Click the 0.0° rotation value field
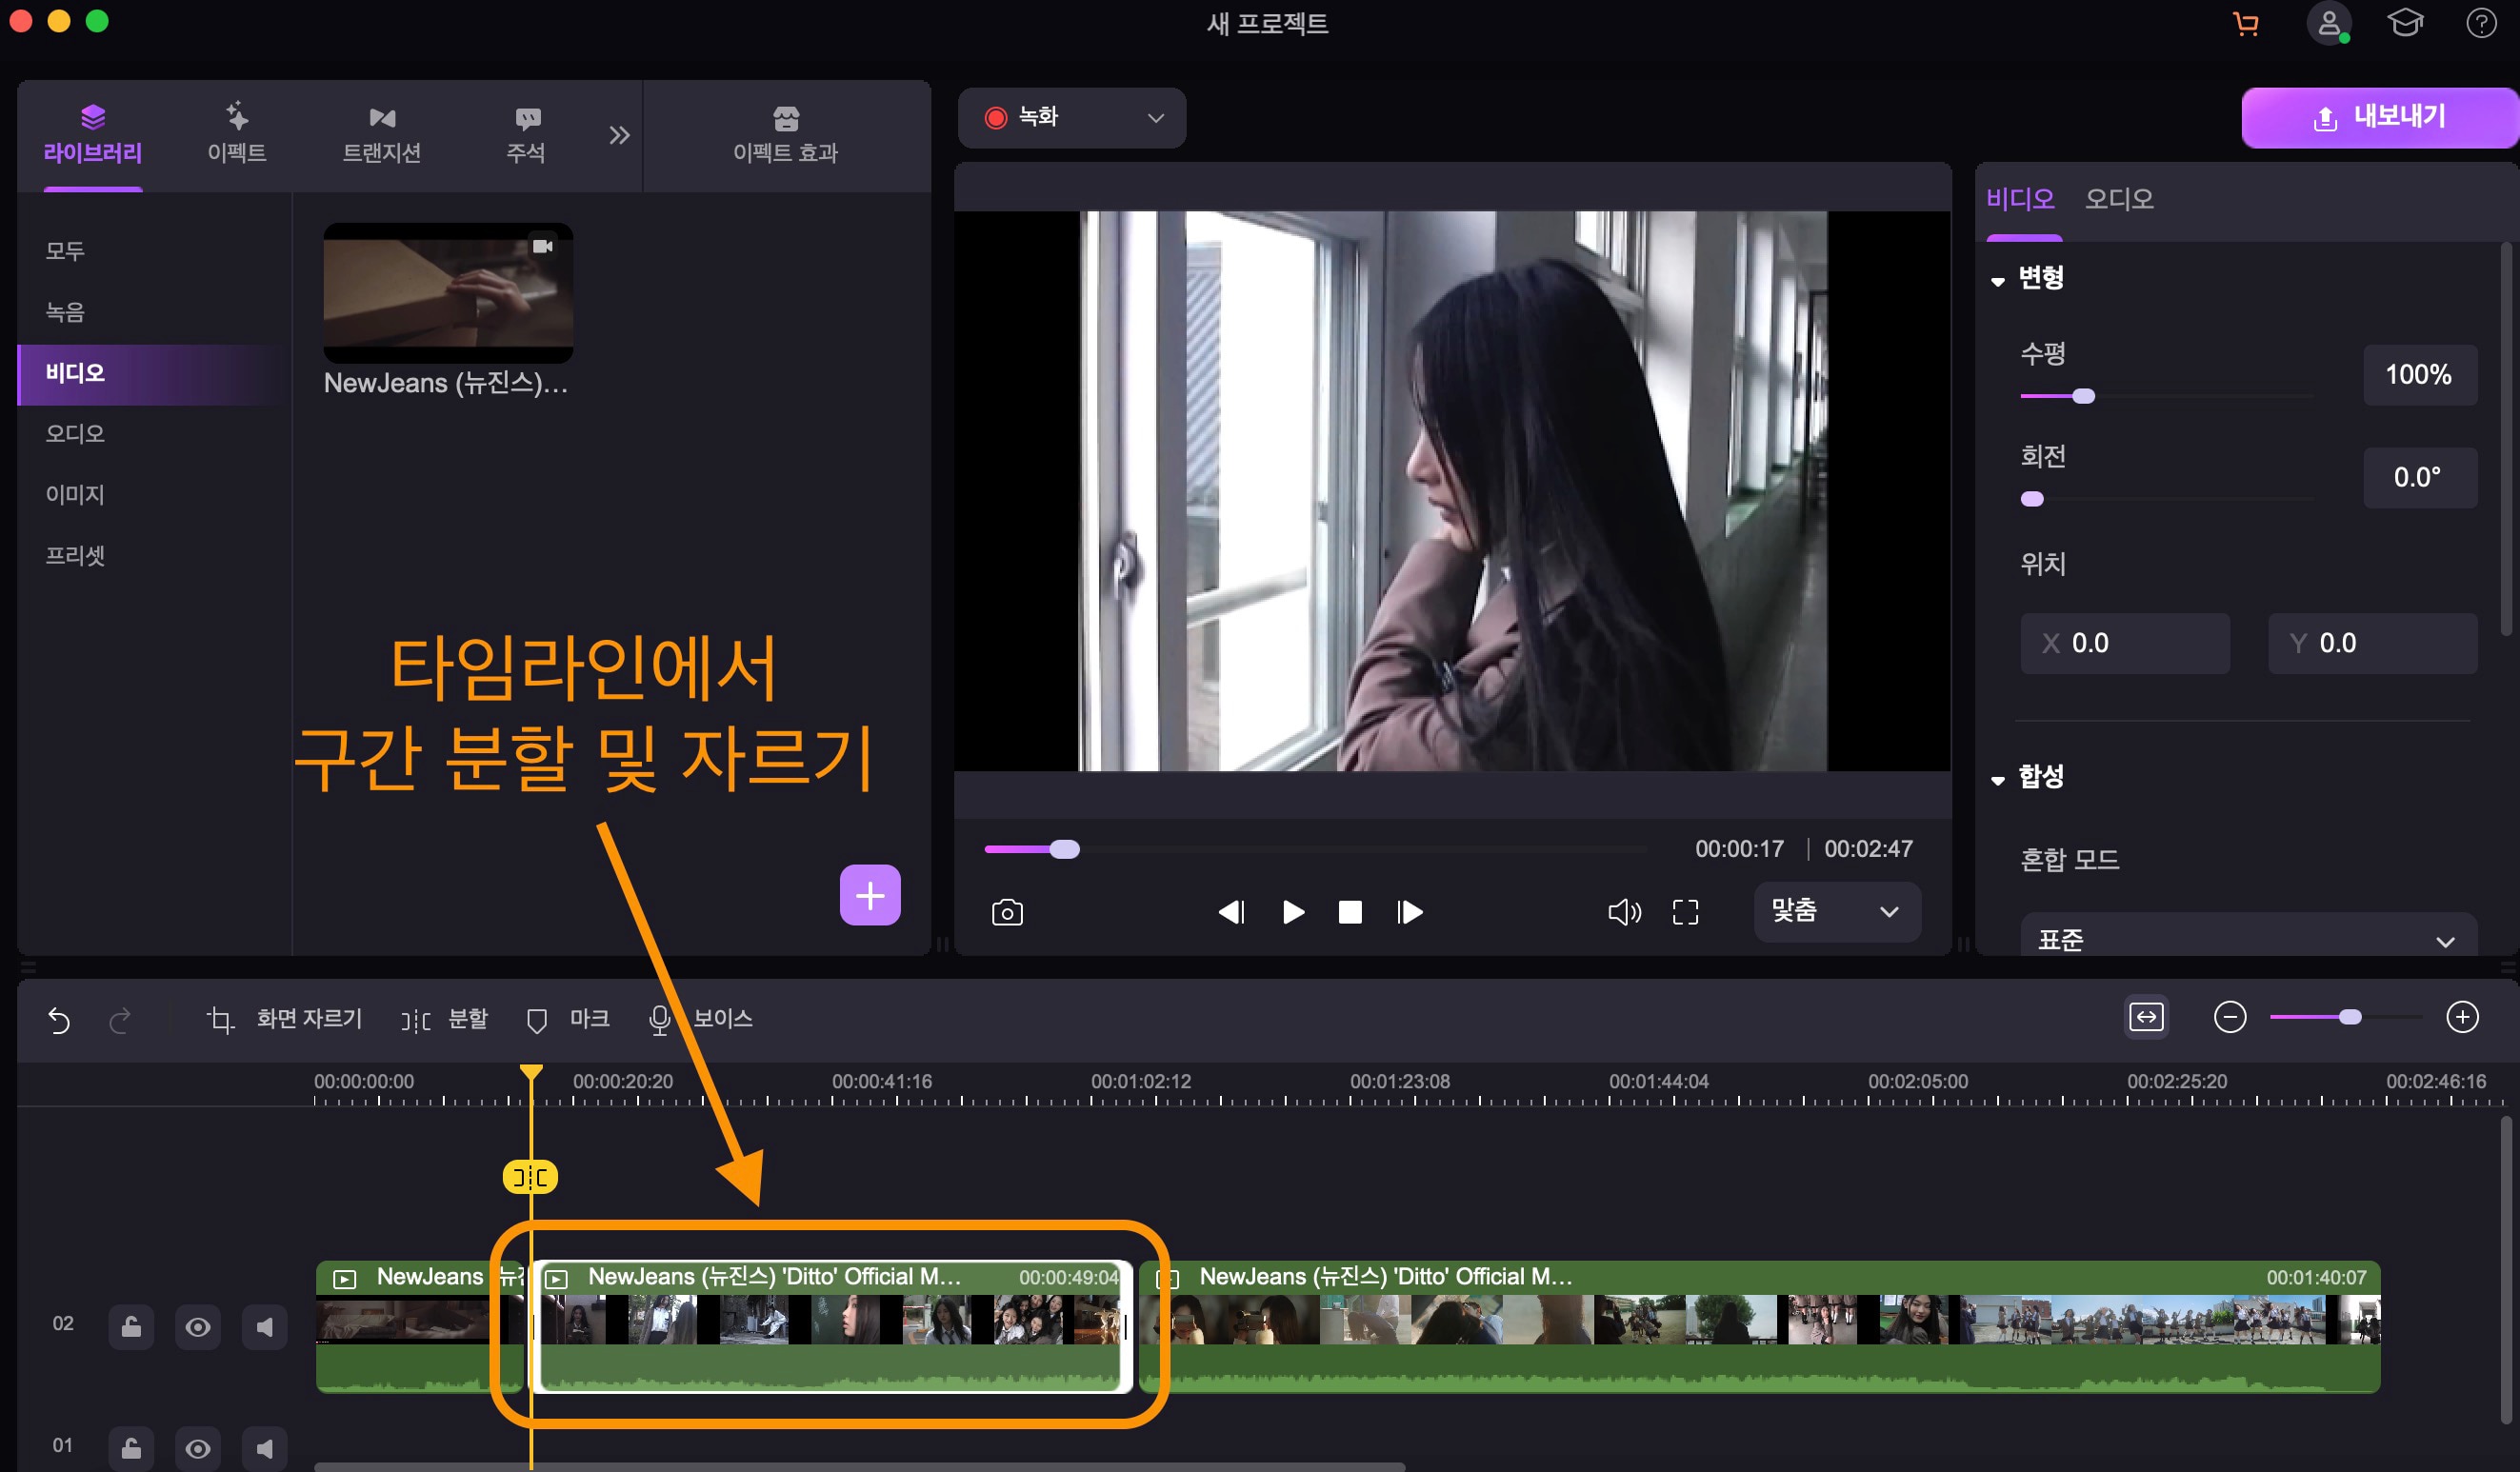This screenshot has height=1472, width=2520. pos(2420,478)
